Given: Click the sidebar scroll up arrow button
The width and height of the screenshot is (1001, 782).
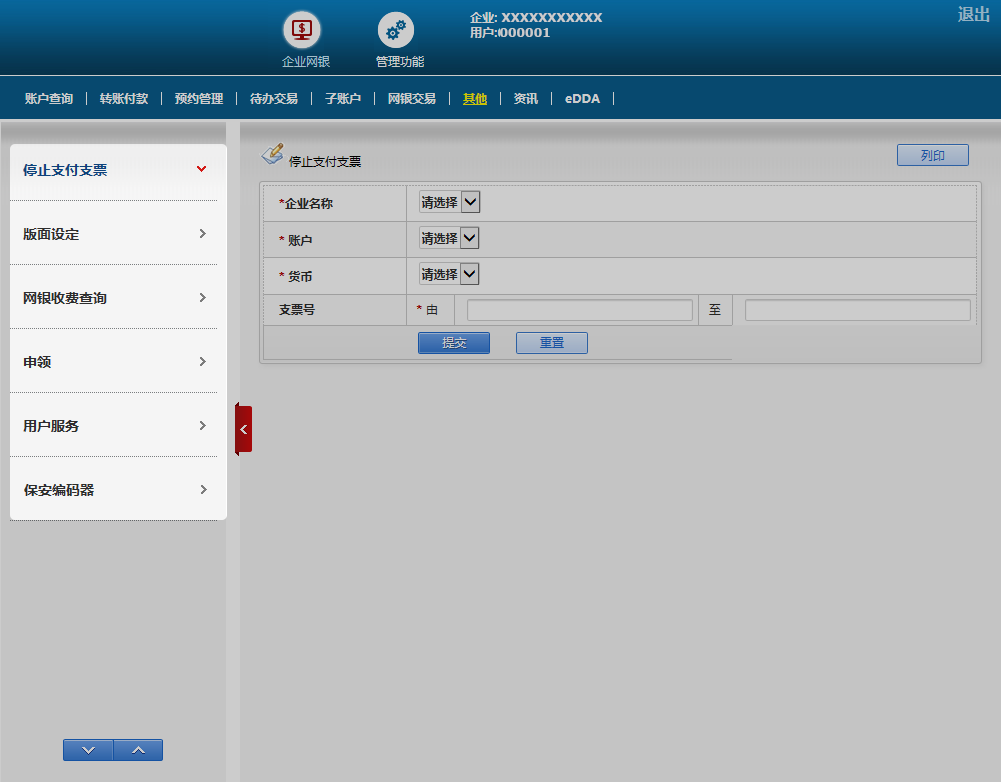Looking at the screenshot, I should coord(138,750).
